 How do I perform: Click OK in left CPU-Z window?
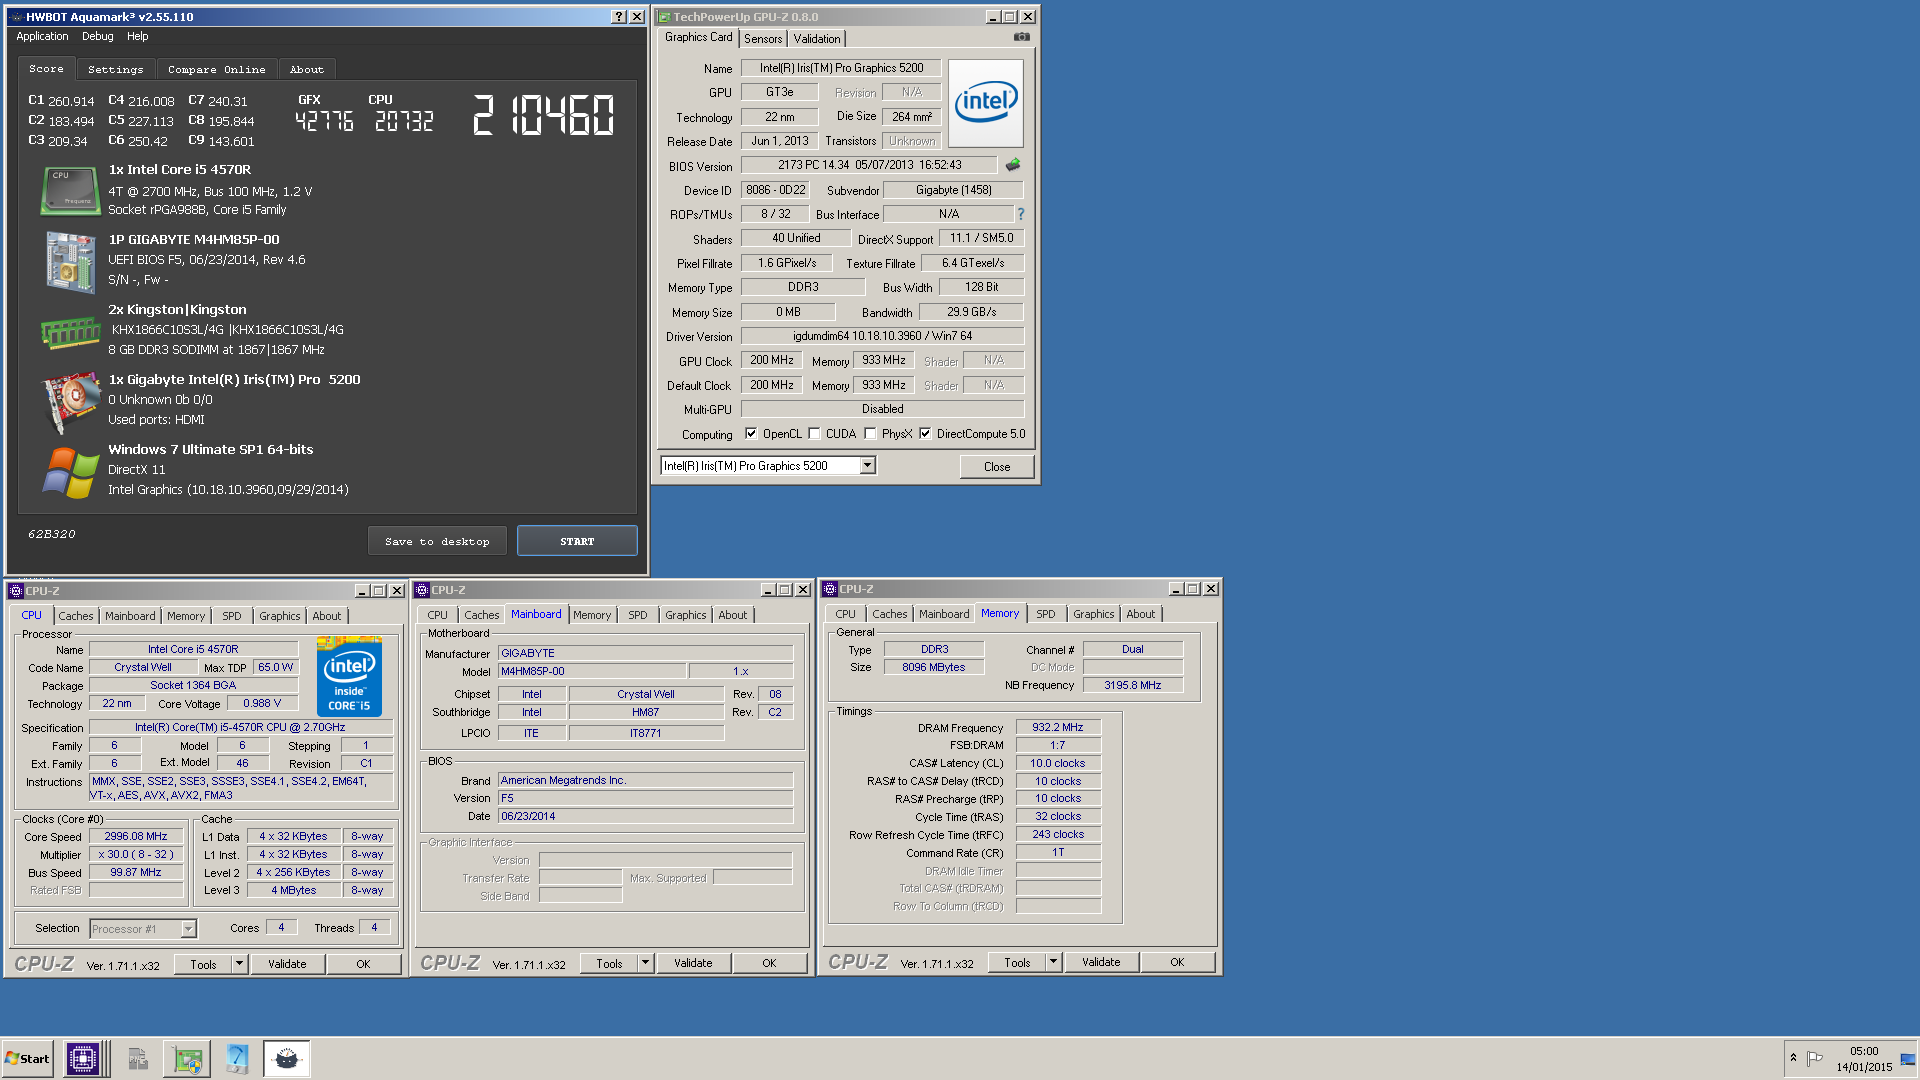(363, 964)
